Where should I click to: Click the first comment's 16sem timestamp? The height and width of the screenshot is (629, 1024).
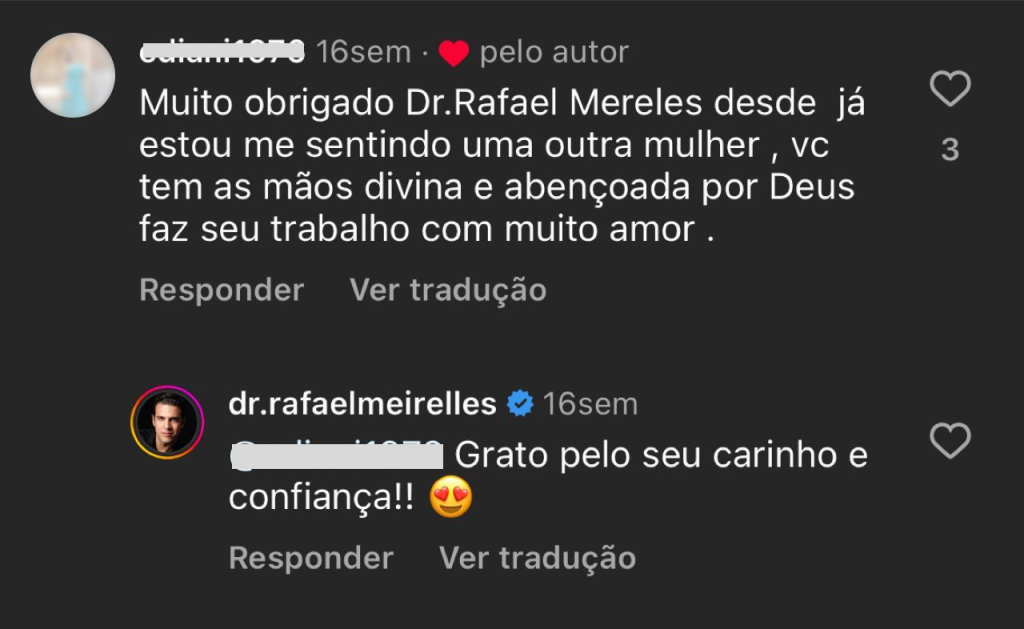click(x=363, y=52)
